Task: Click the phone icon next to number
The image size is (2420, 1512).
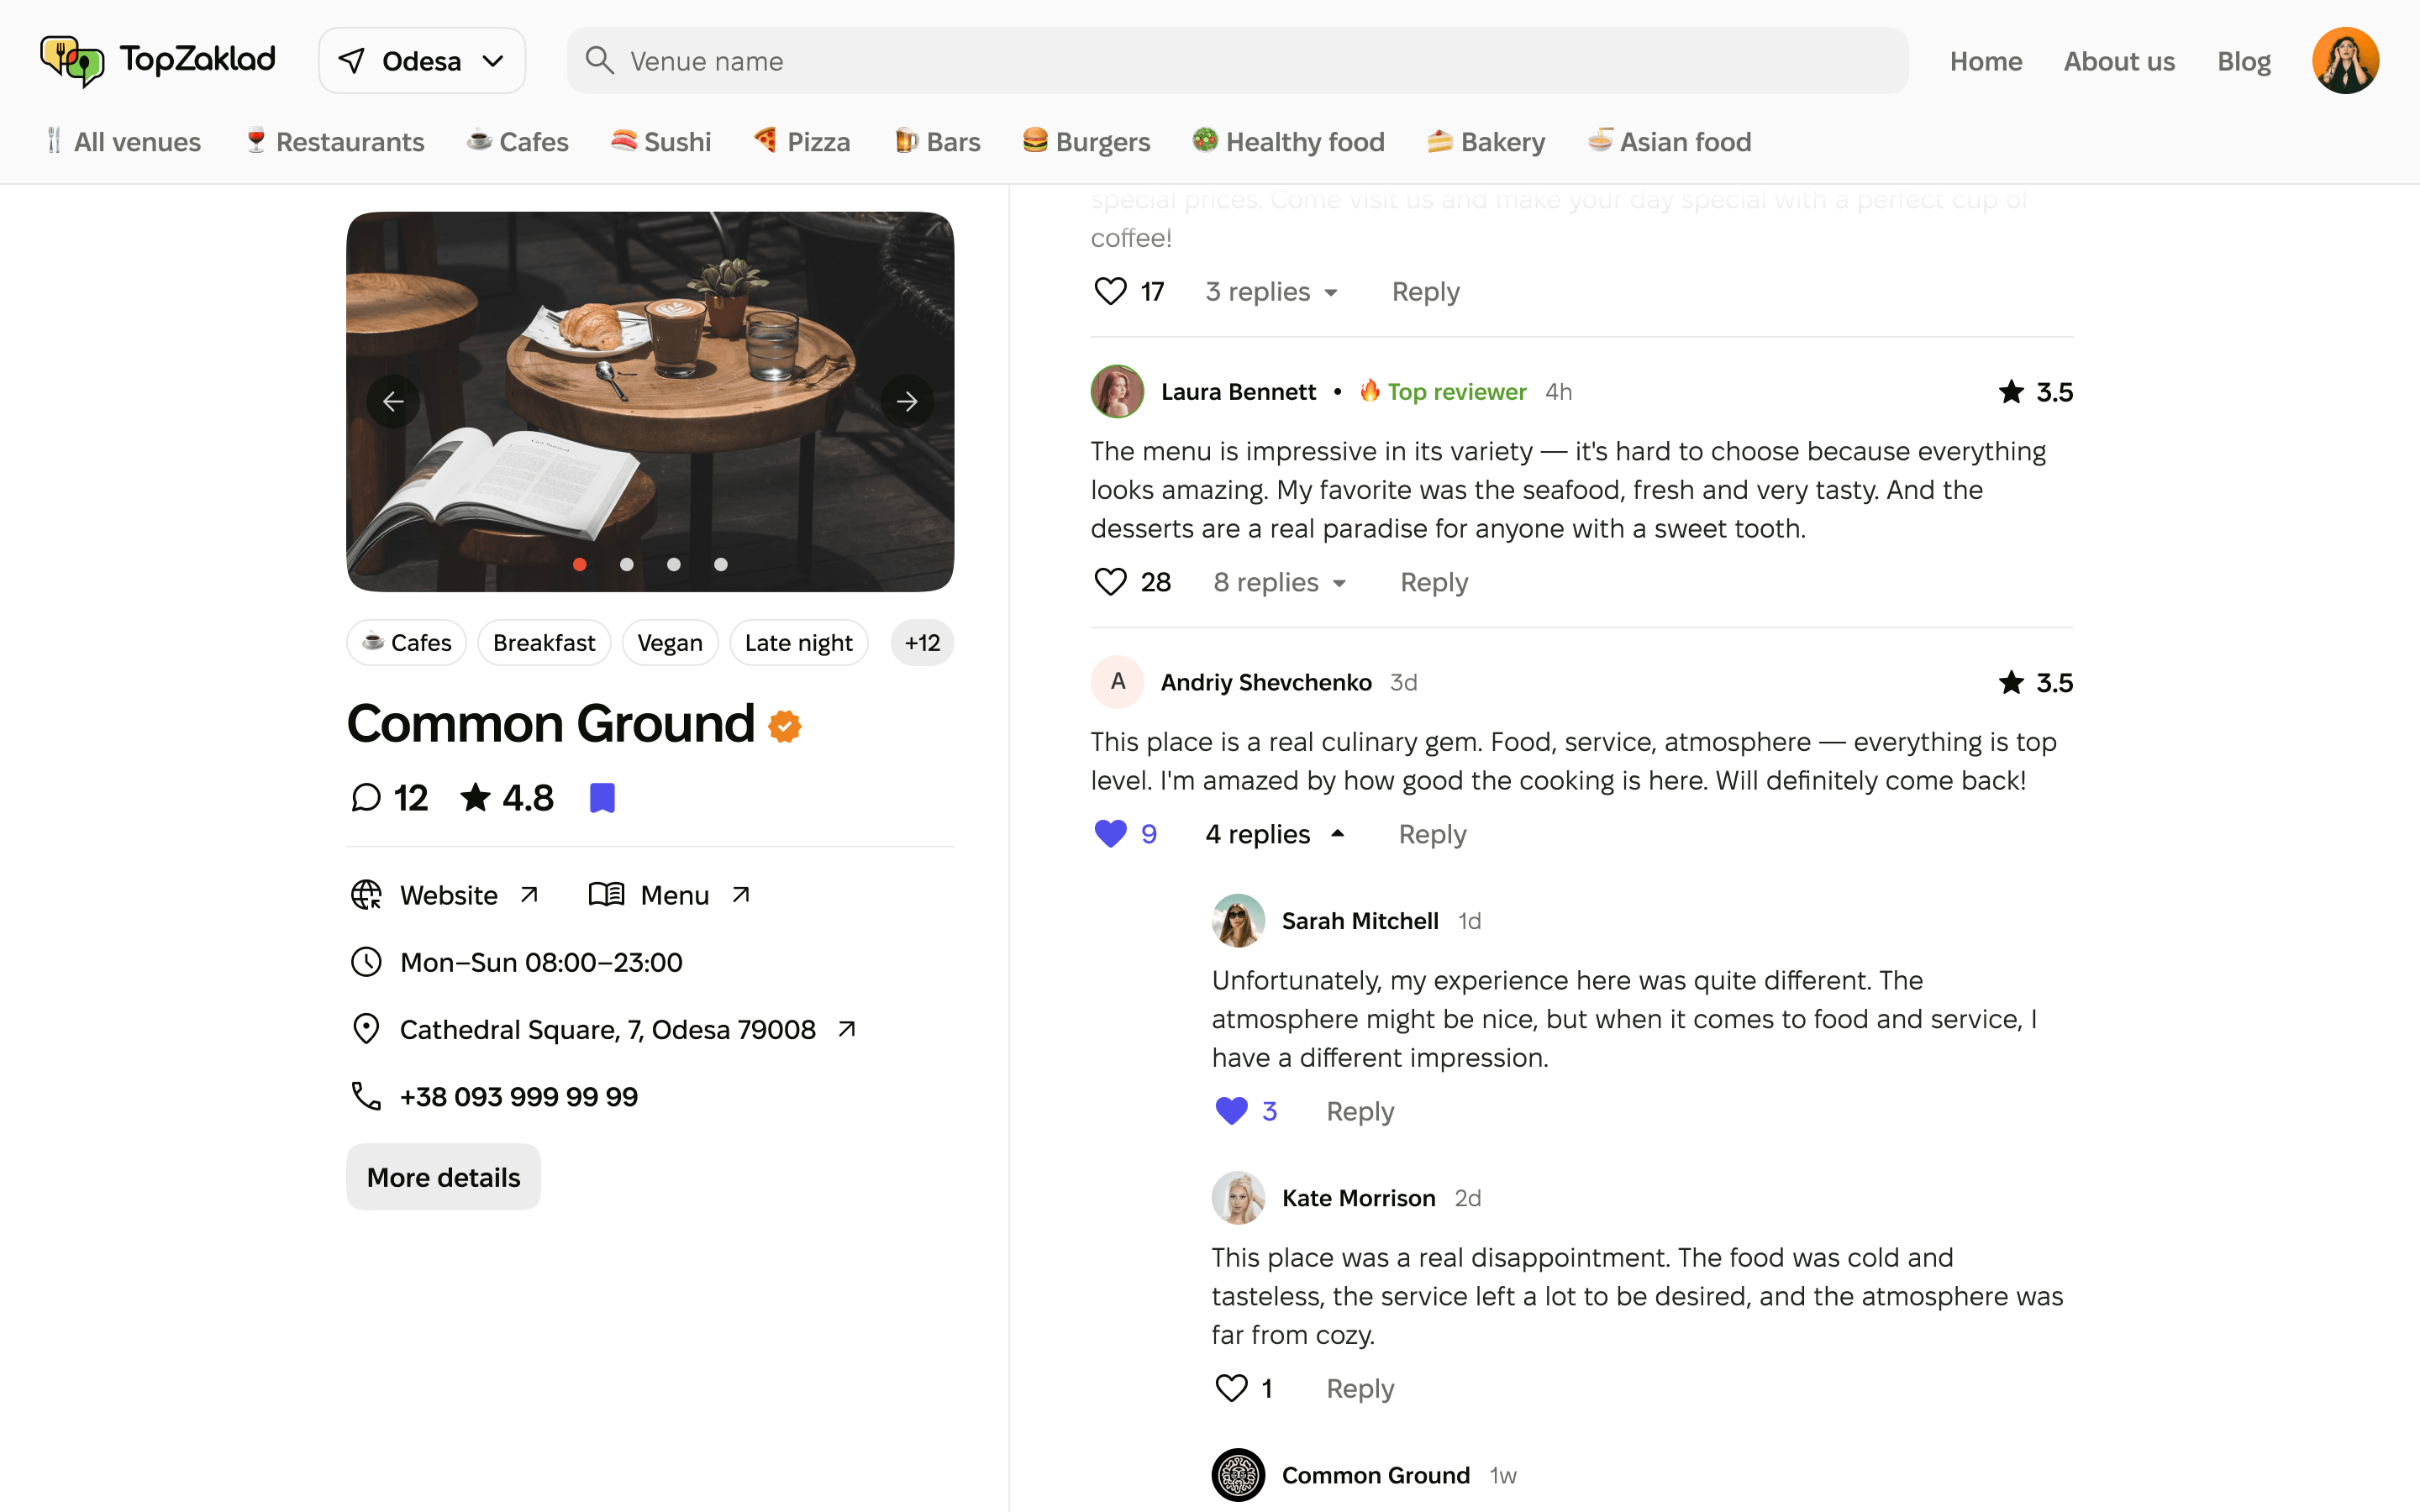Action: coord(366,1096)
